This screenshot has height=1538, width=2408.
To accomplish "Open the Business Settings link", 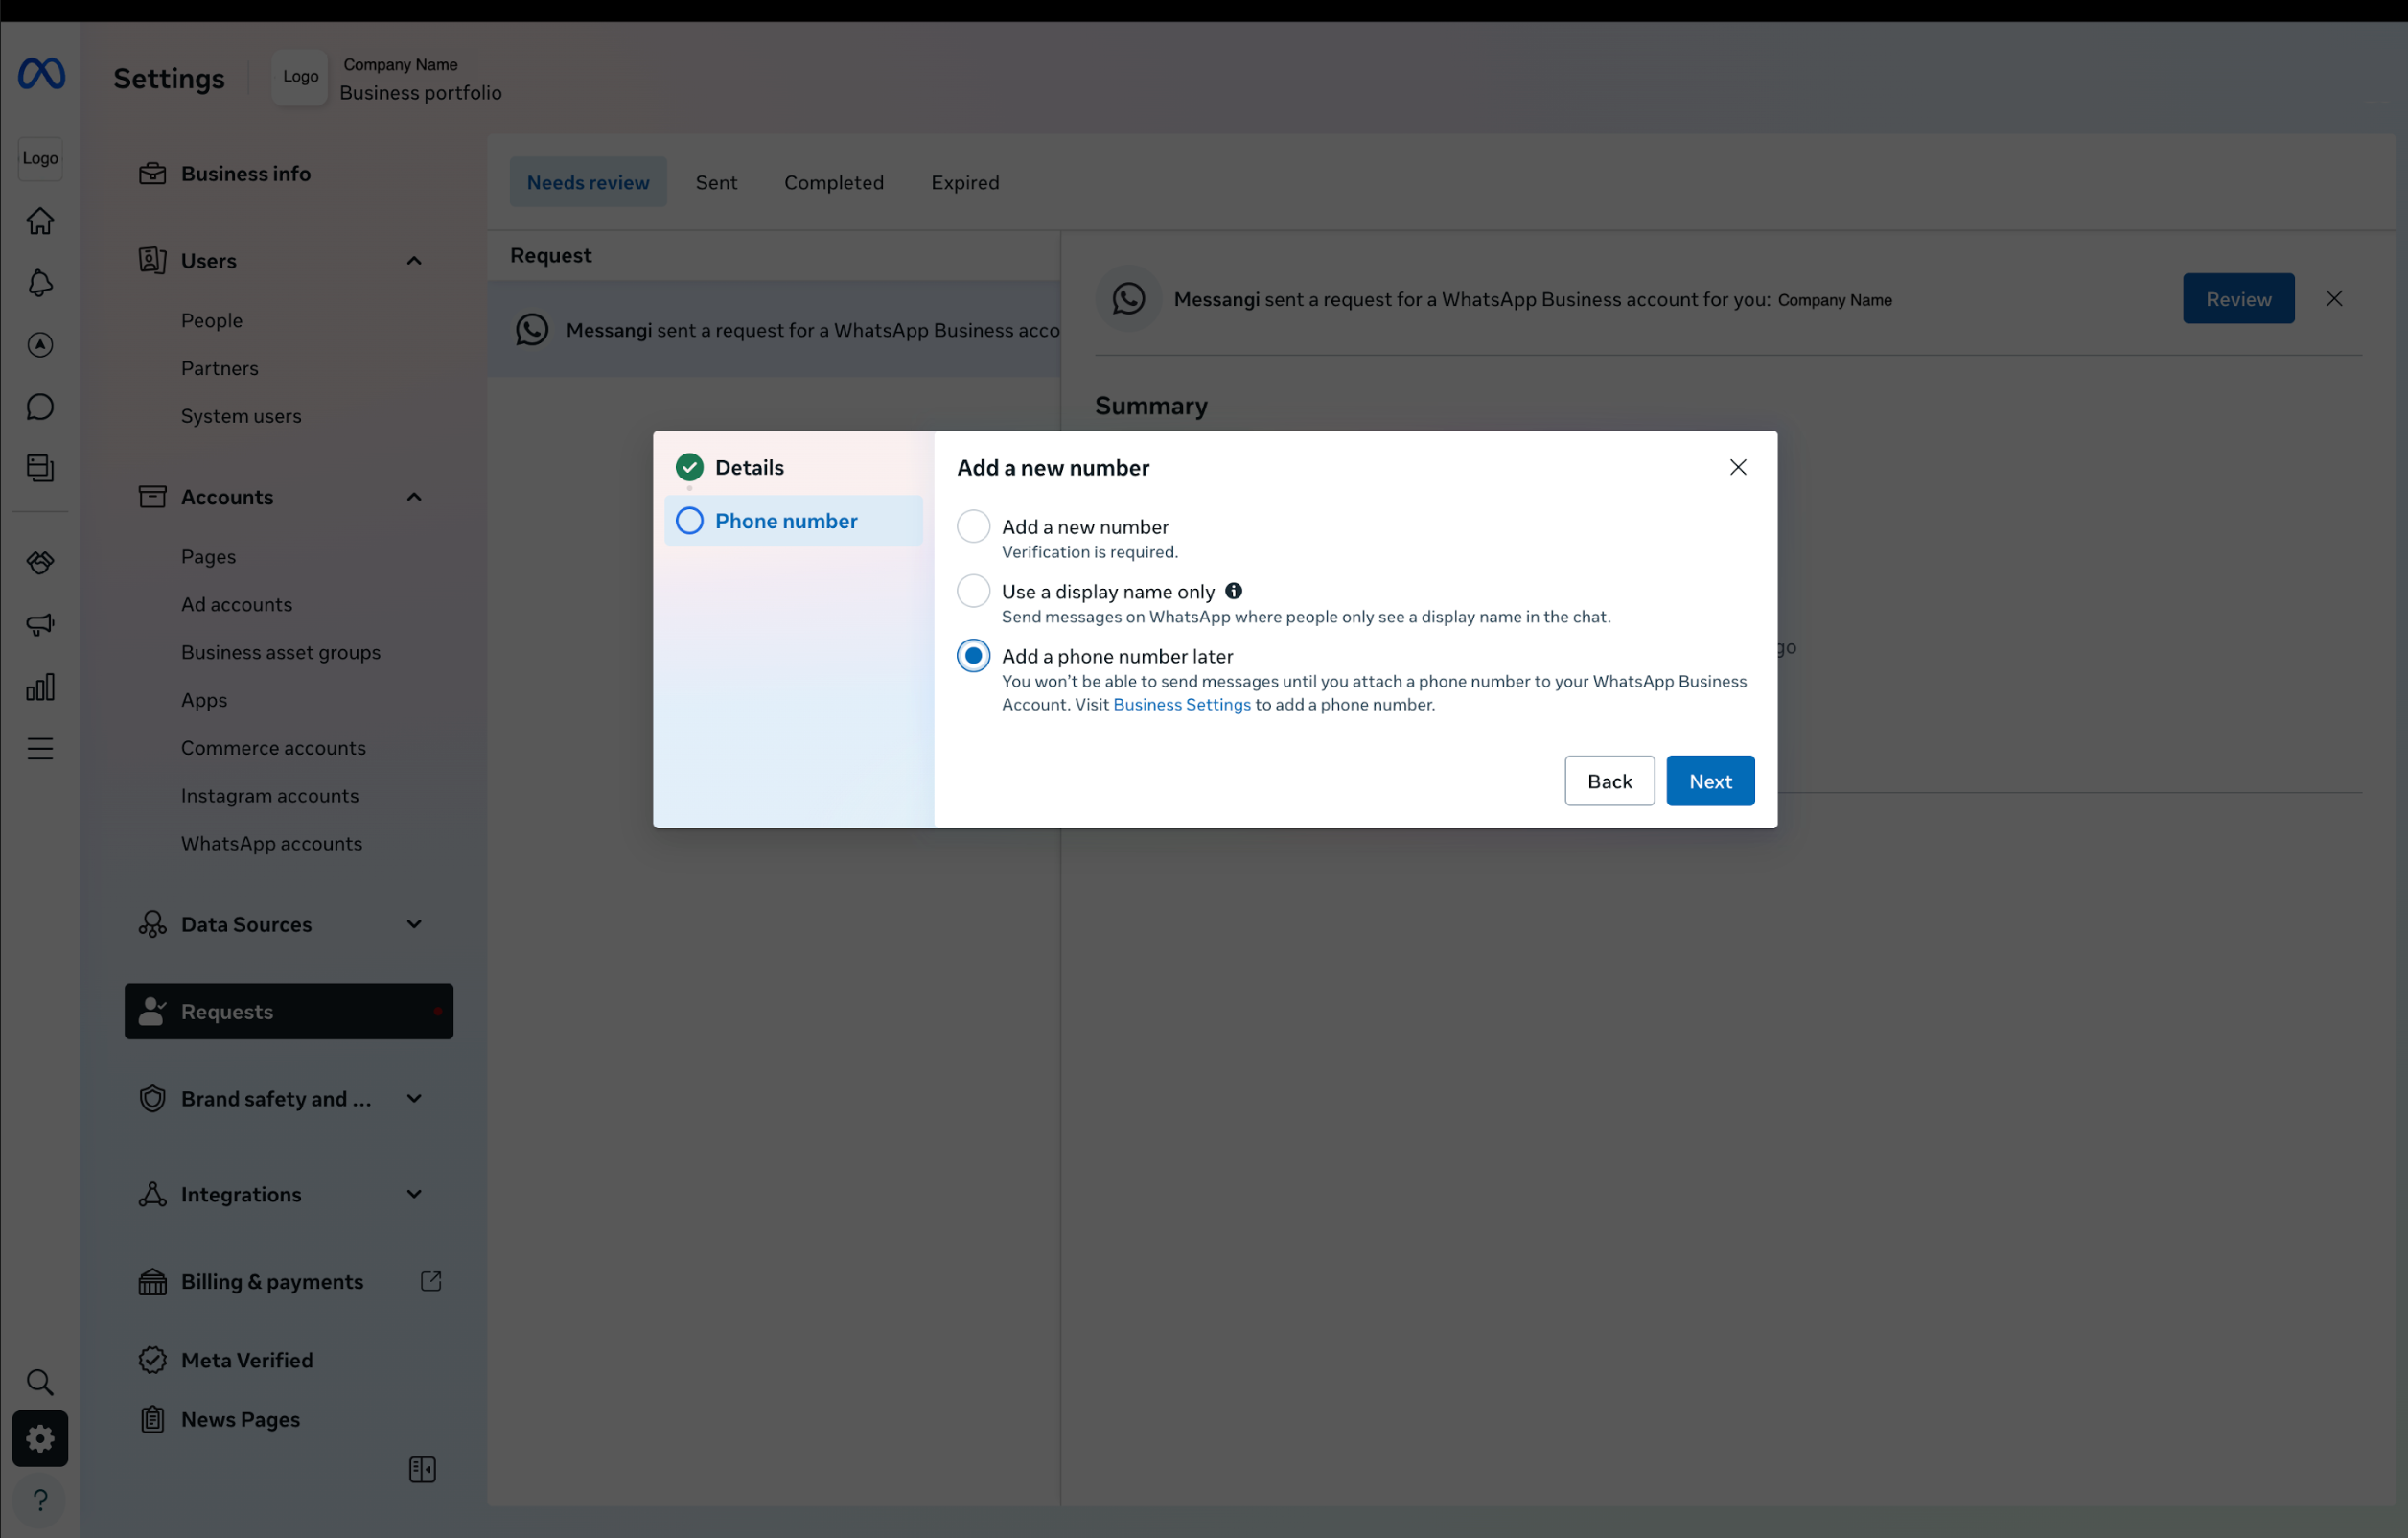I will click(1181, 705).
